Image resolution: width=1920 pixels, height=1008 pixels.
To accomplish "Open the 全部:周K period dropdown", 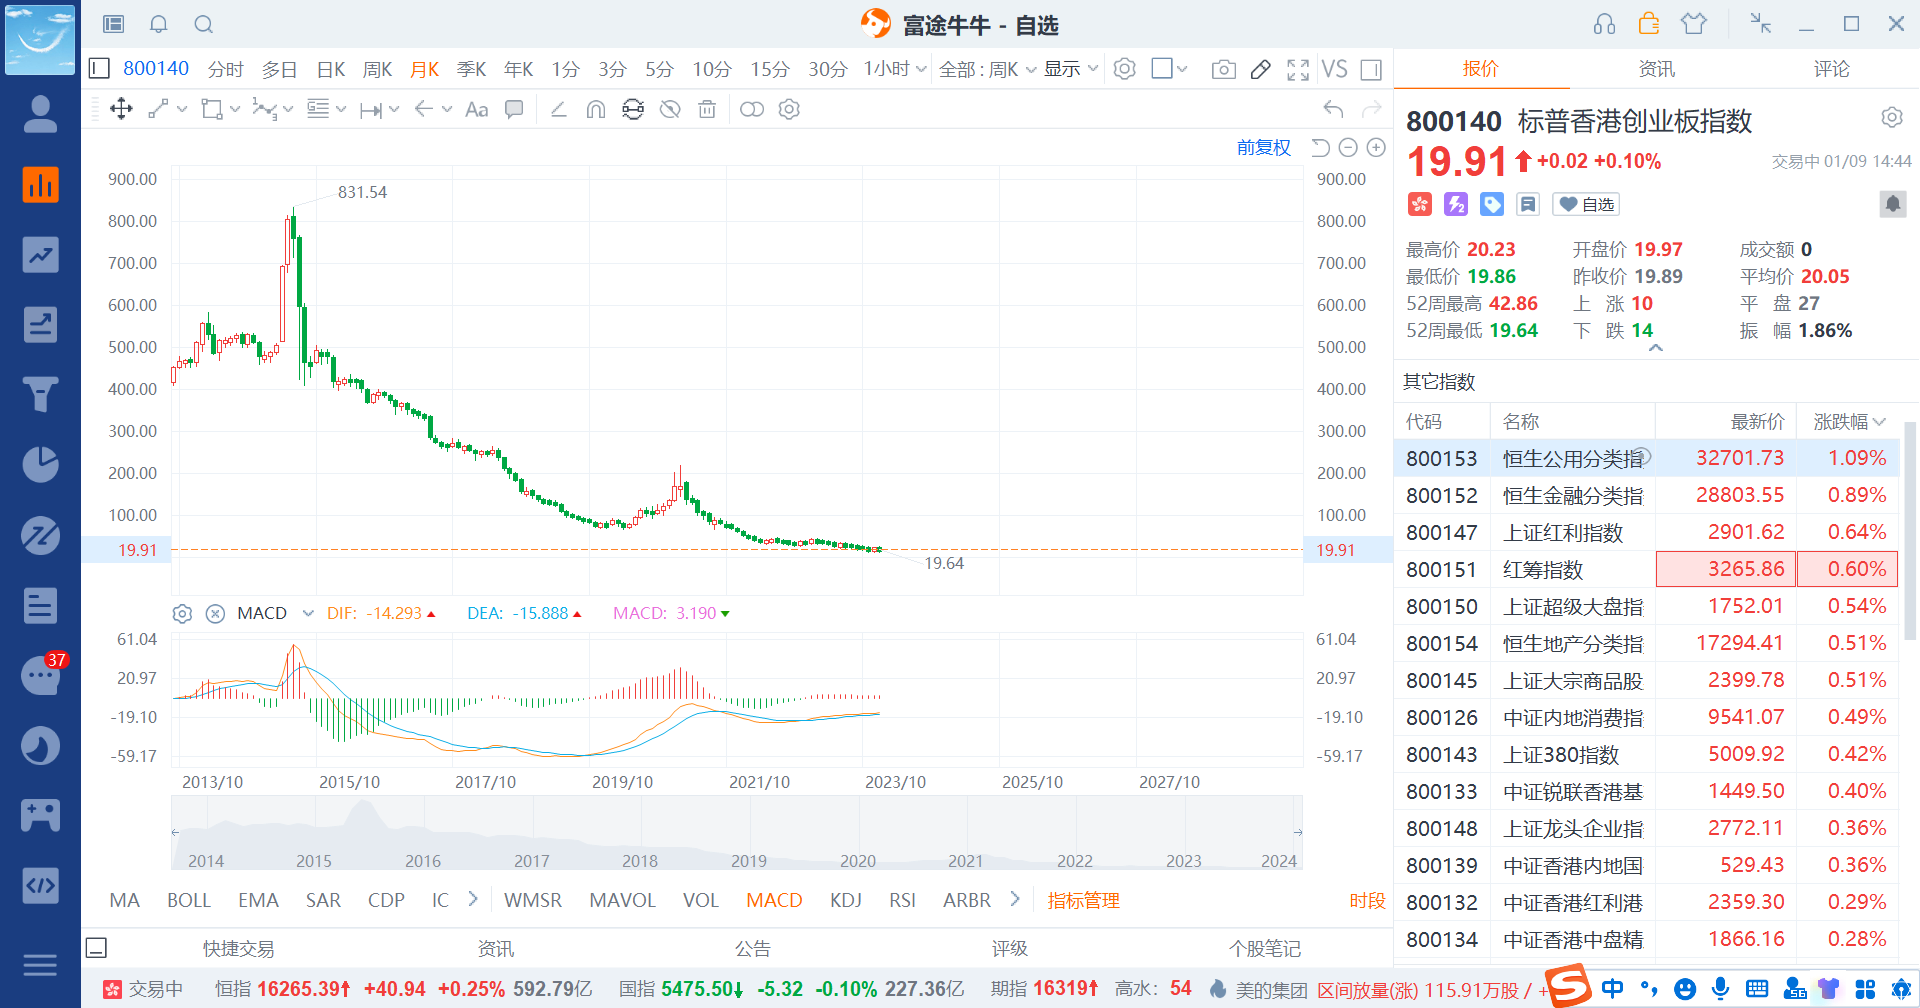I will tap(986, 69).
